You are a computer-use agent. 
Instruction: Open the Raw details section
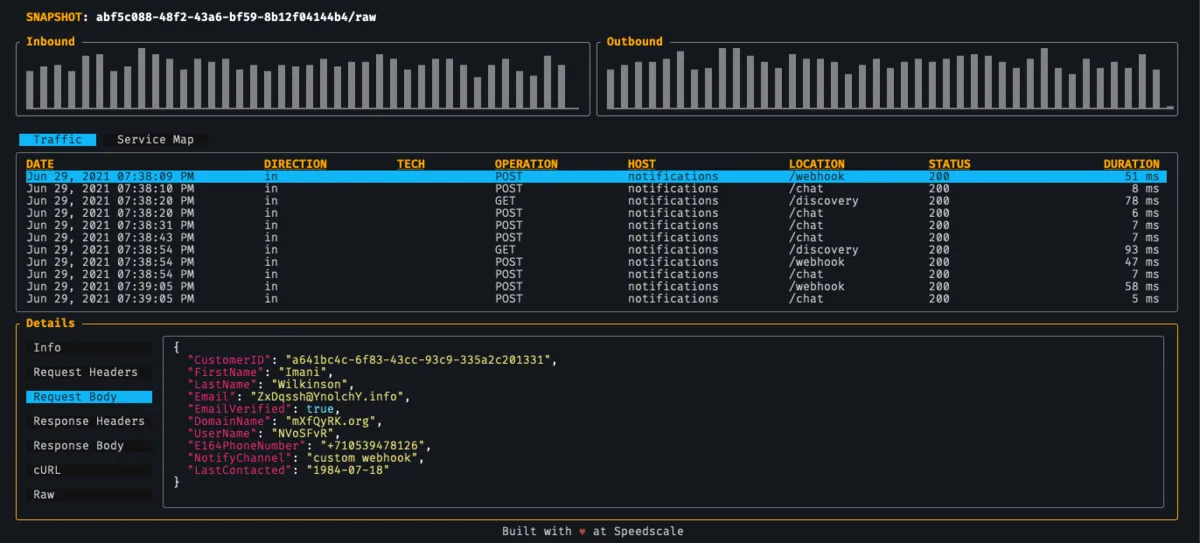[x=44, y=495]
